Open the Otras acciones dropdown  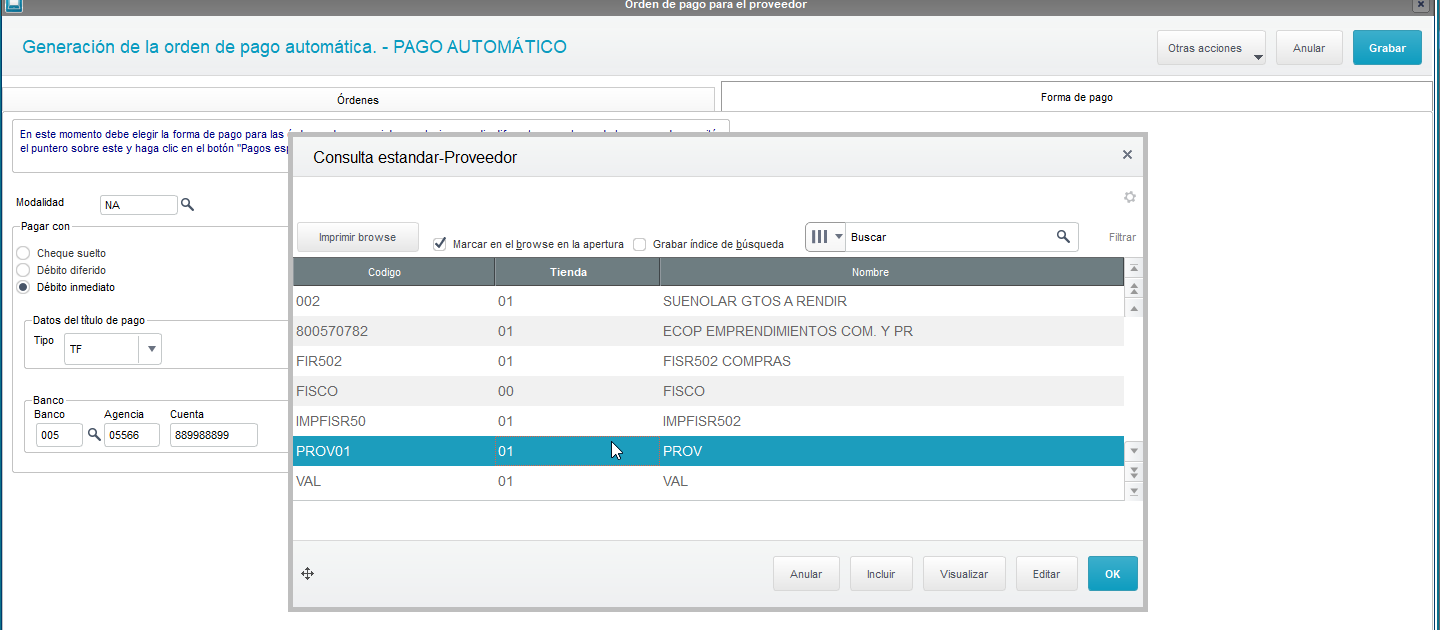pyautogui.click(x=1211, y=48)
